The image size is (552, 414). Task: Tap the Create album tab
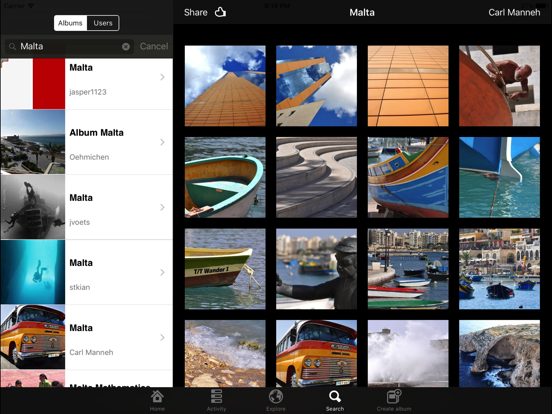(x=394, y=401)
